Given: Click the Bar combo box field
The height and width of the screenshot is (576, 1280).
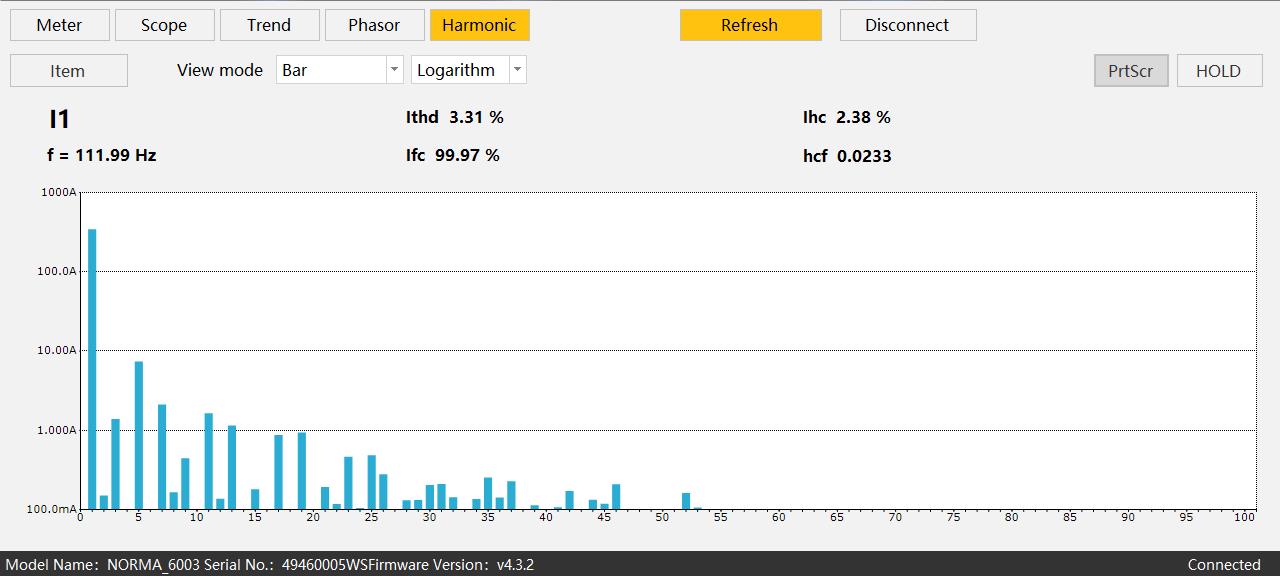Looking at the screenshot, I should click(339, 70).
